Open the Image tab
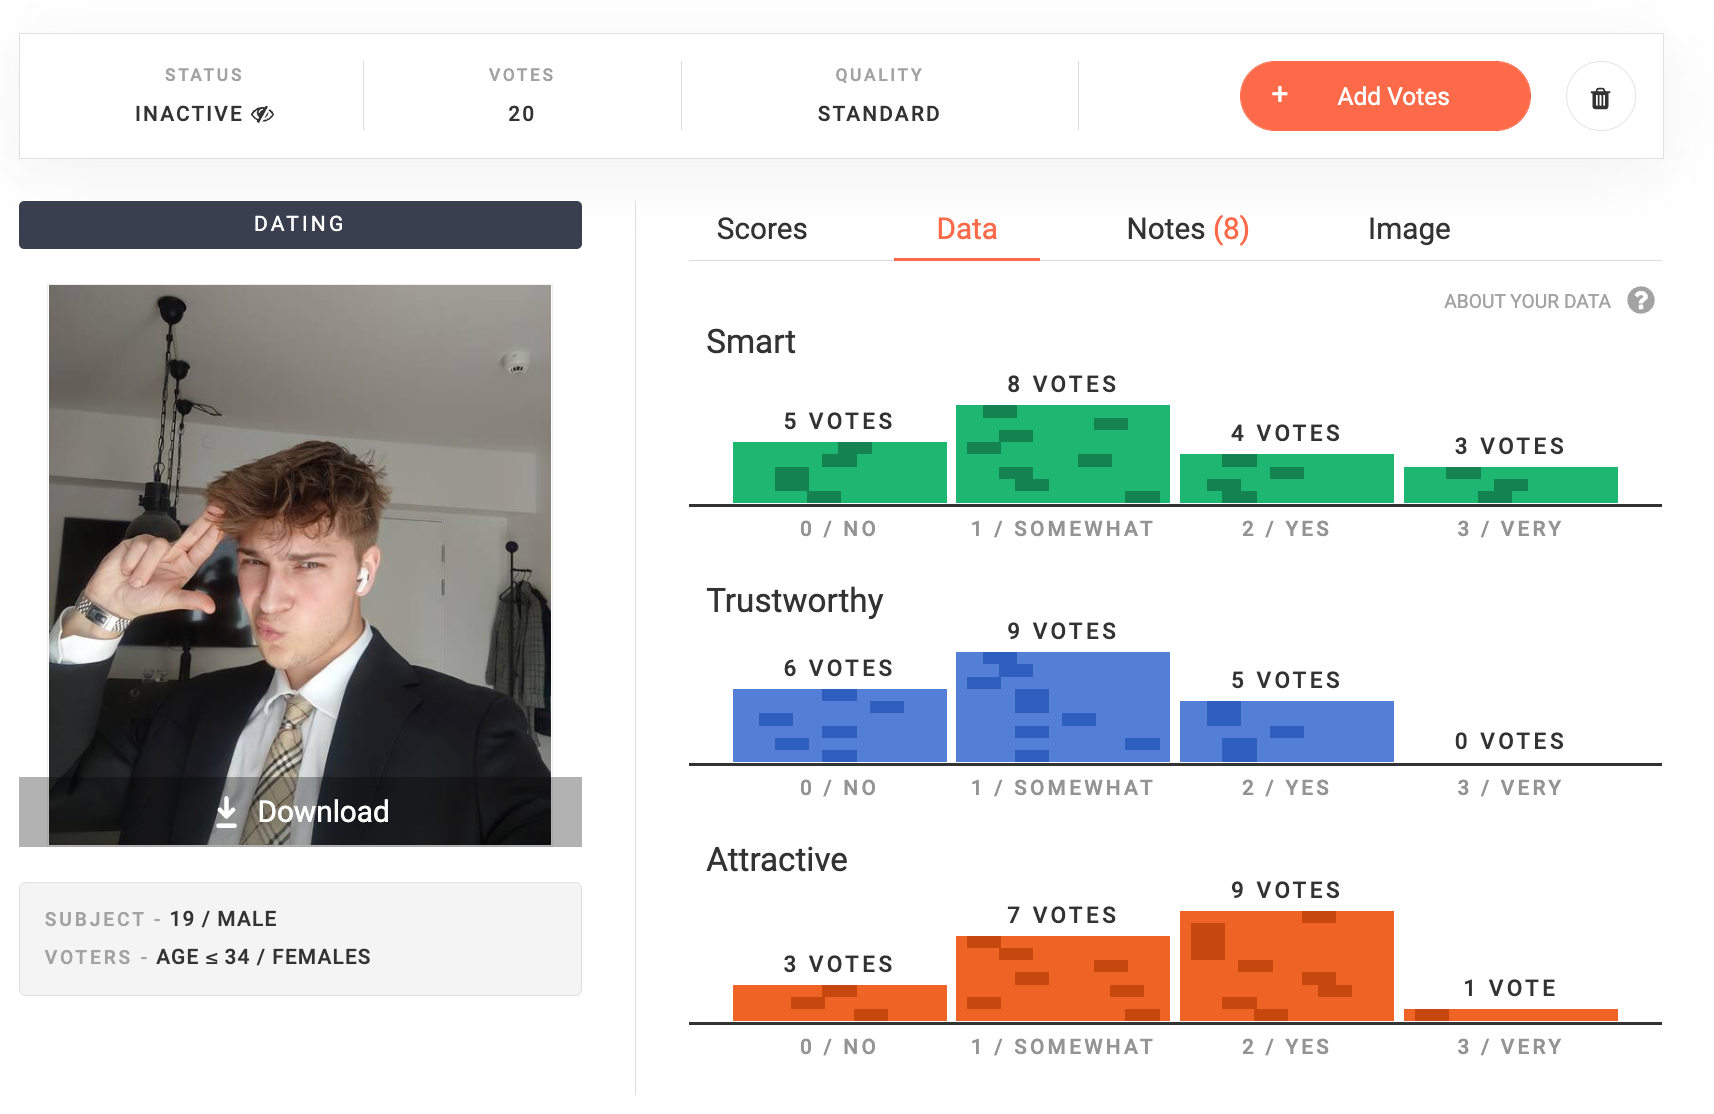This screenshot has width=1714, height=1114. (1409, 229)
